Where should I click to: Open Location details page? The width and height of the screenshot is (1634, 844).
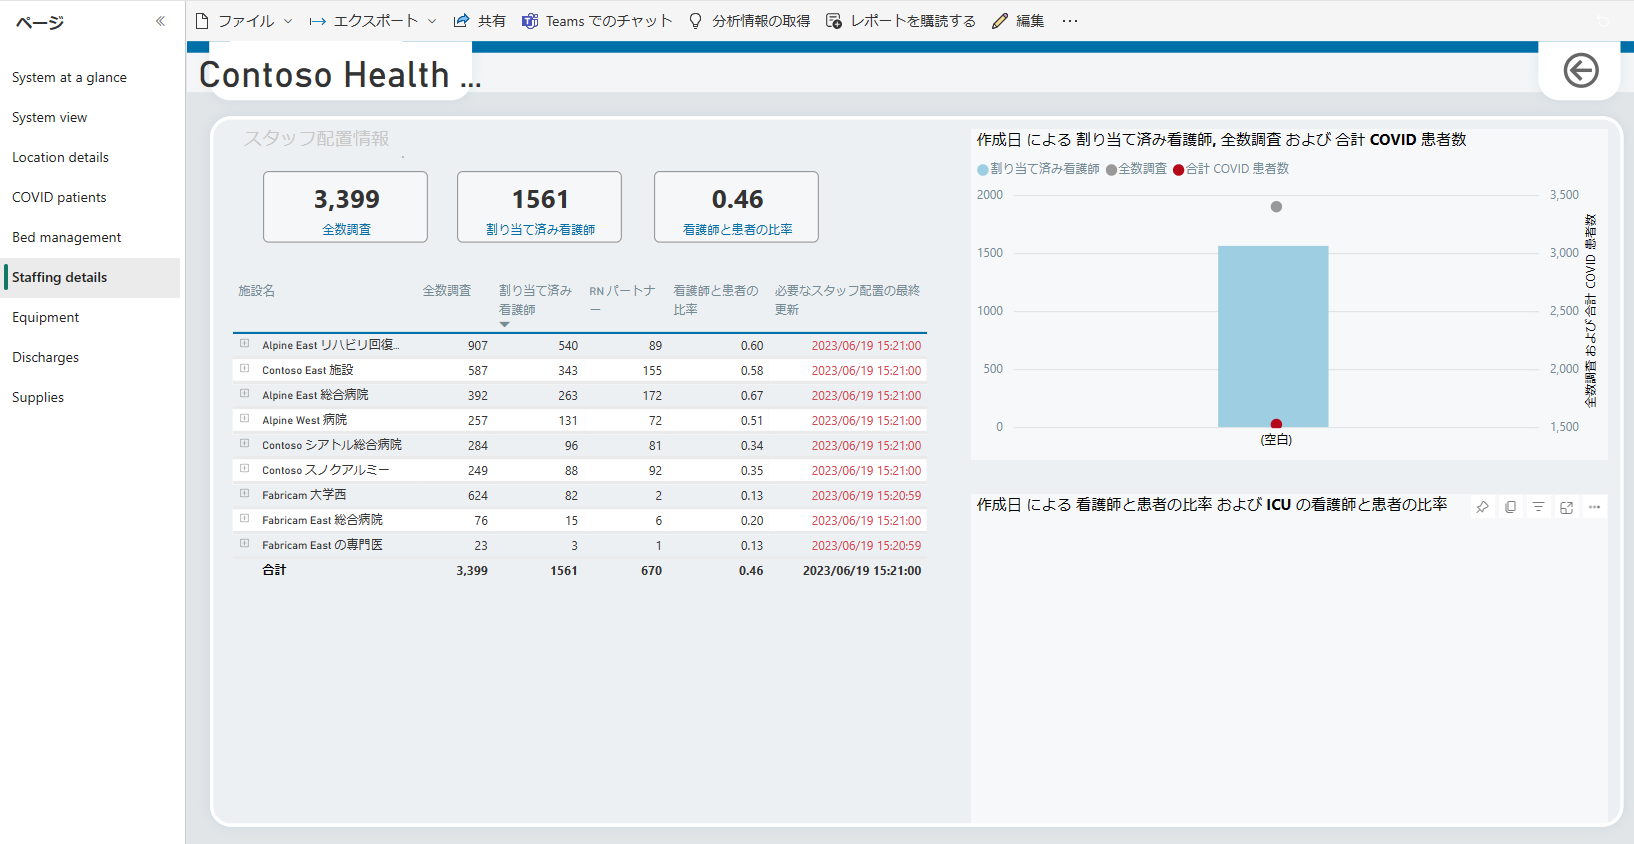[90, 157]
